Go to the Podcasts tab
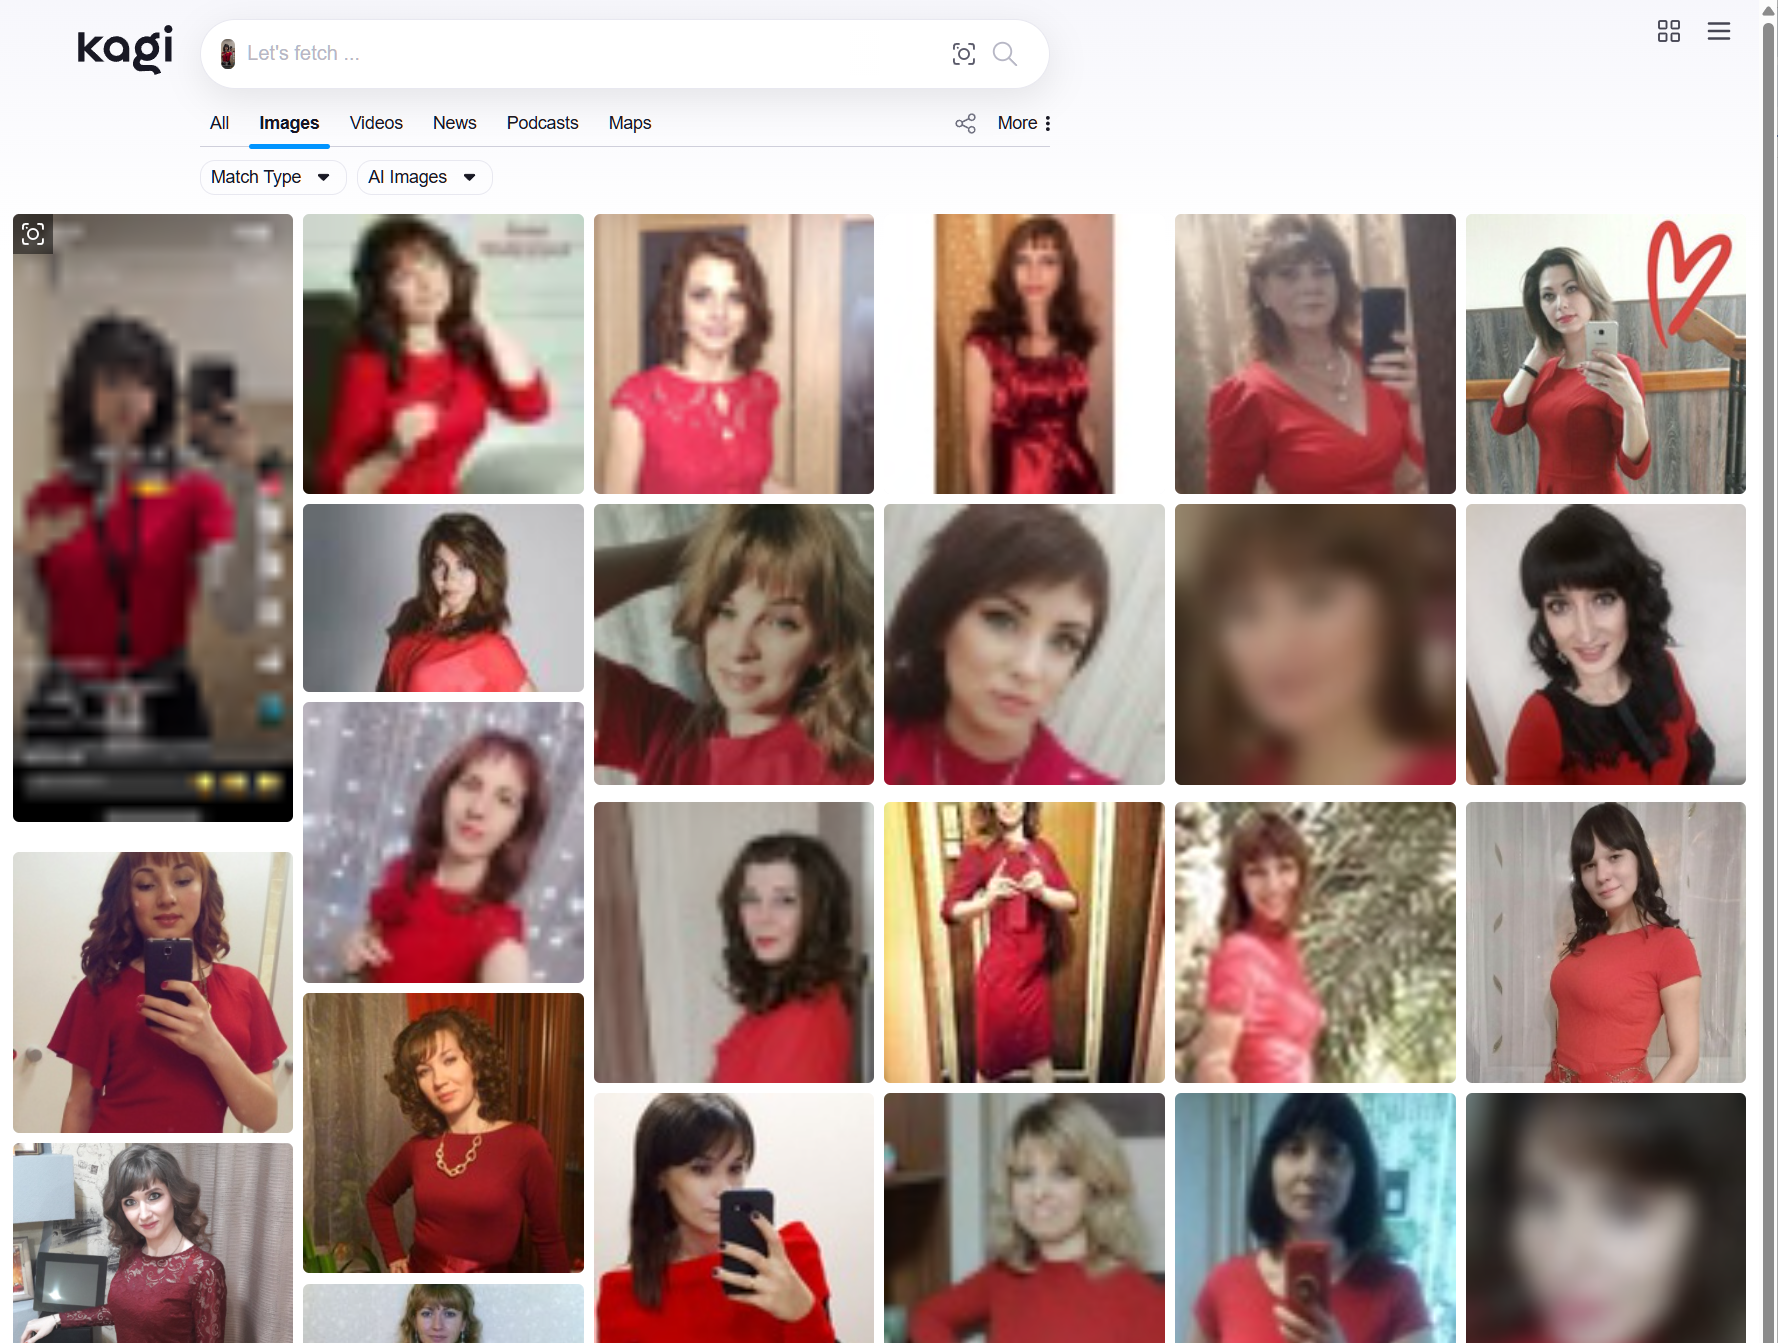The width and height of the screenshot is (1778, 1343). [542, 123]
